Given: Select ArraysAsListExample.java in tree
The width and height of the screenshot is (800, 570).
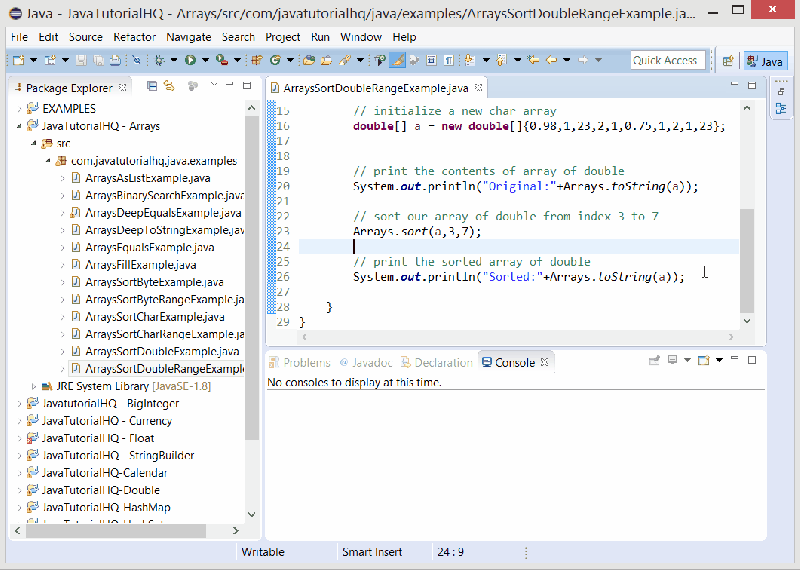Looking at the screenshot, I should (x=147, y=178).
